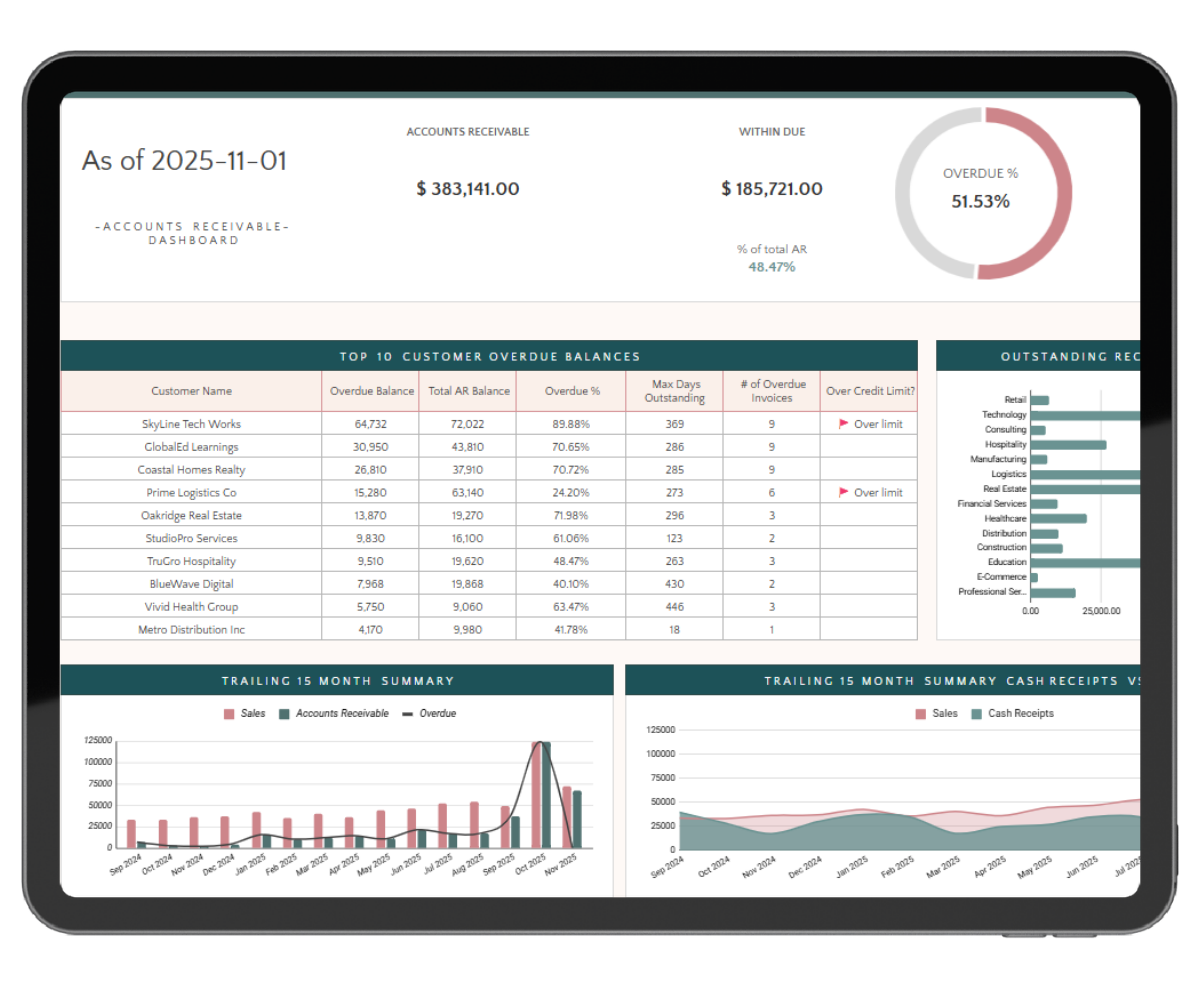
Task: Click the pink overdue arc of the donut chart
Action: point(1063,195)
